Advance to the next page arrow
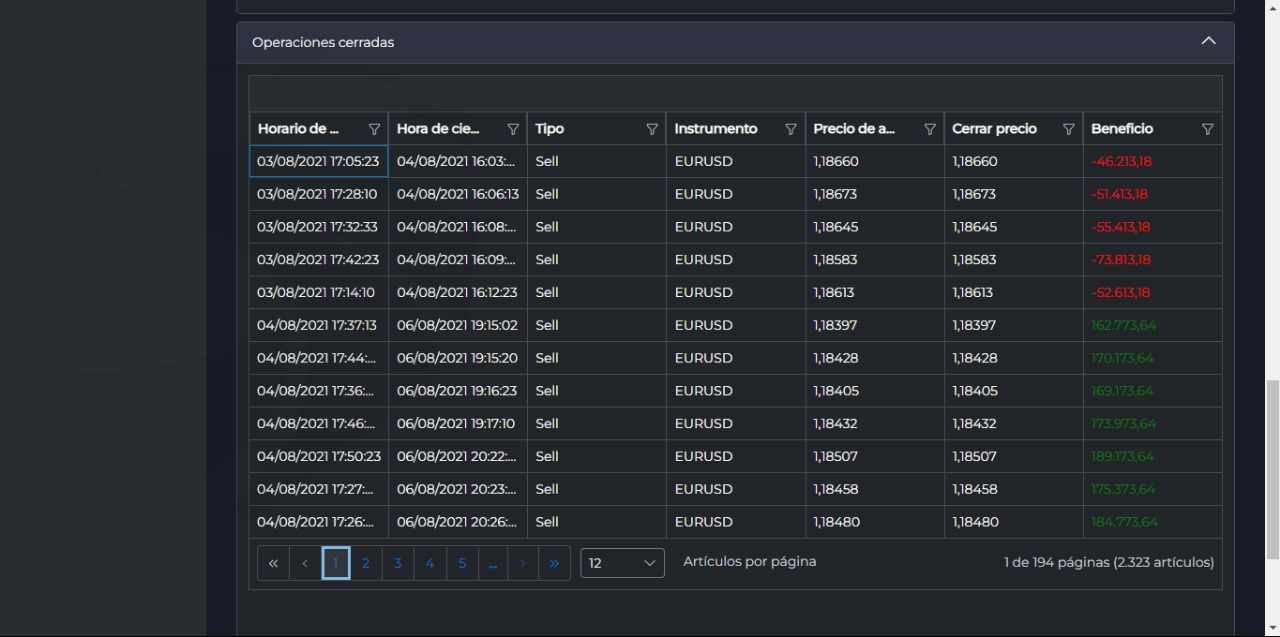Image resolution: width=1280 pixels, height=637 pixels. pos(523,563)
